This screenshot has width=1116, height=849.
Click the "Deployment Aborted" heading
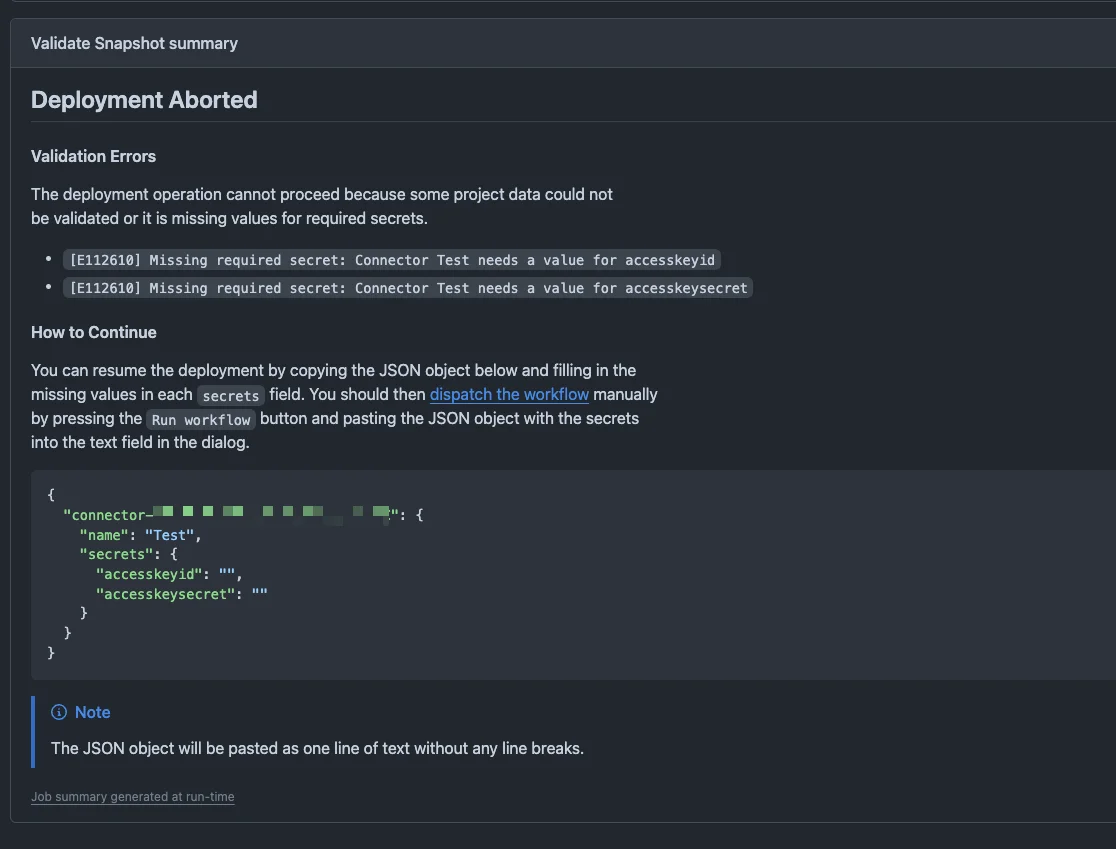click(144, 99)
